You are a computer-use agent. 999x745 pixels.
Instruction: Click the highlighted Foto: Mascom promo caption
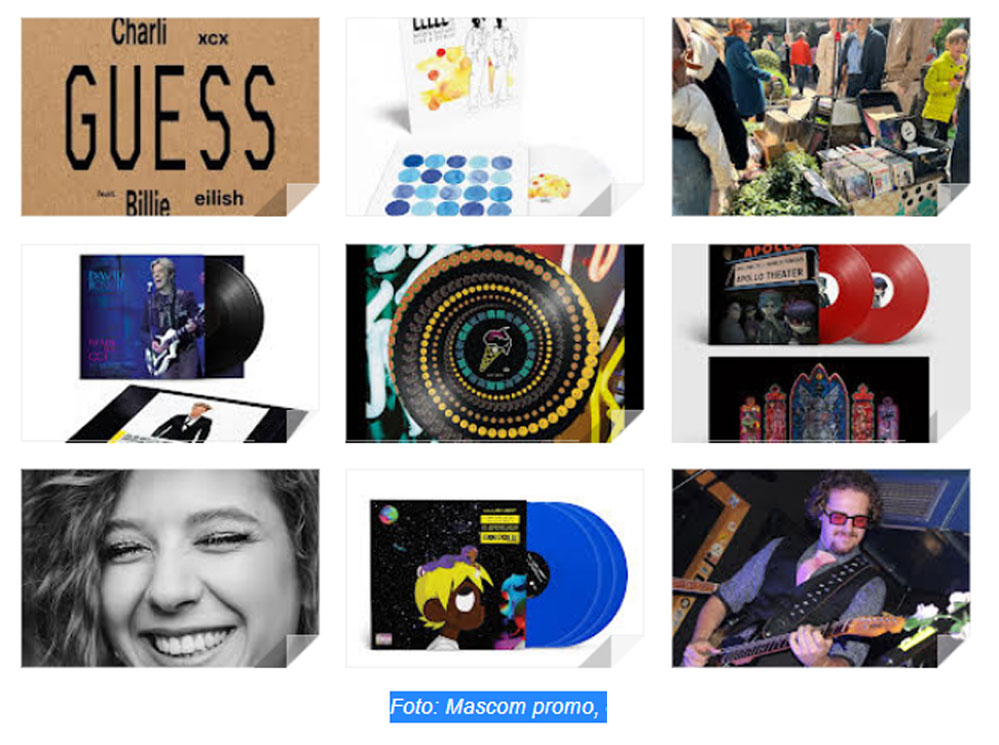498,707
